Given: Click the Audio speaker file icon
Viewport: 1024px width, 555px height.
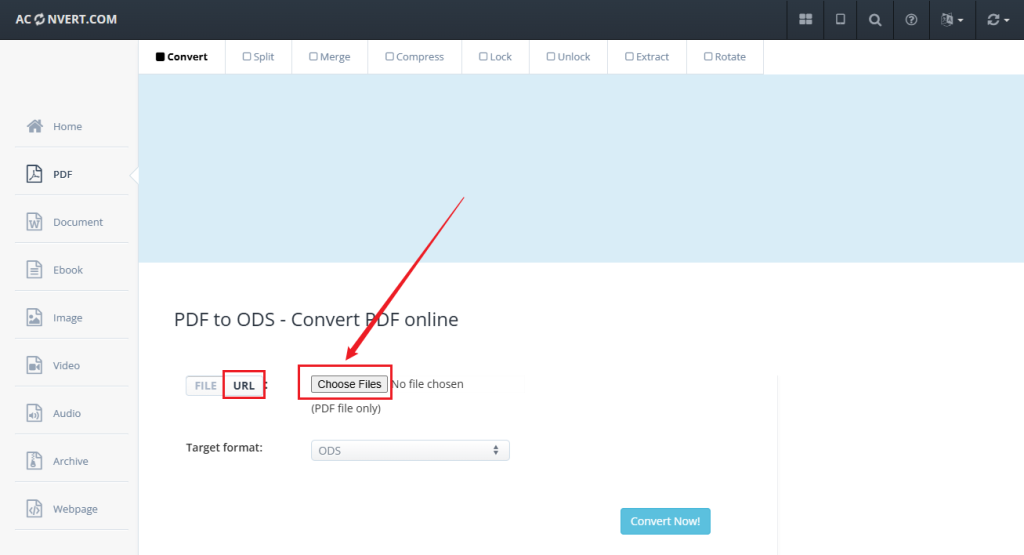Looking at the screenshot, I should pos(34,413).
